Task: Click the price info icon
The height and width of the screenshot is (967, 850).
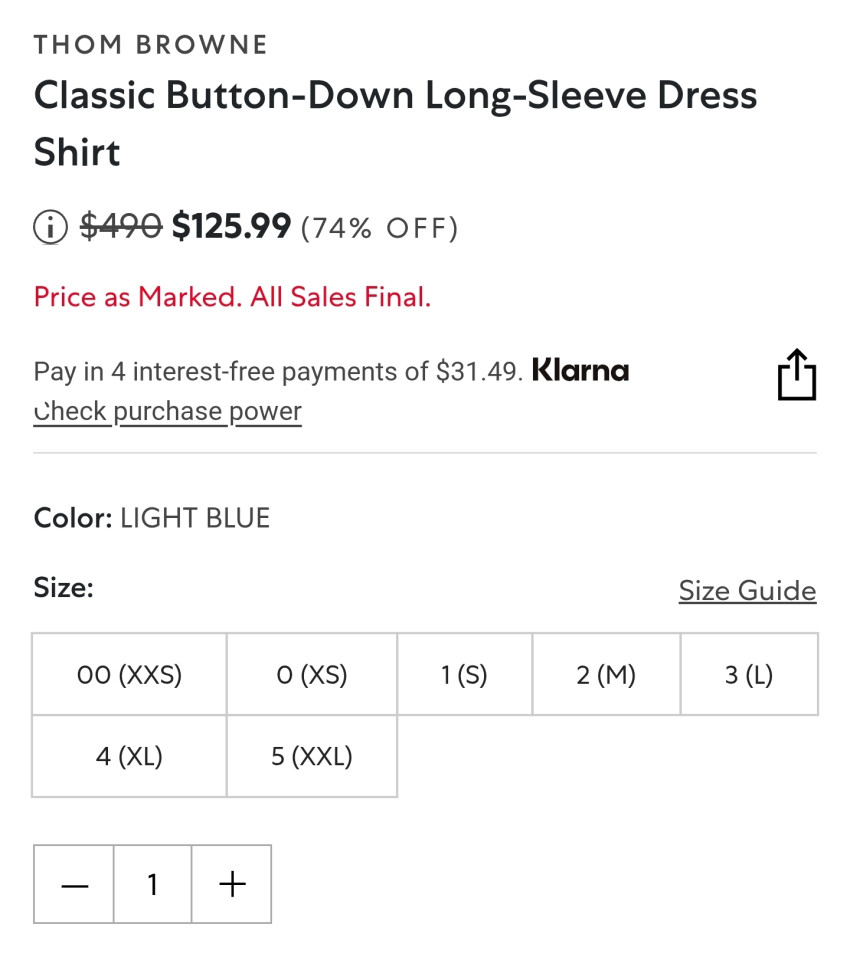Action: click(50, 228)
